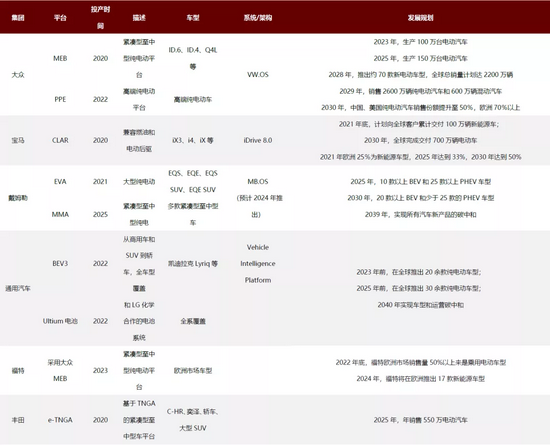
Task: Click year 2020 in the MEB row
Action: 100,58
